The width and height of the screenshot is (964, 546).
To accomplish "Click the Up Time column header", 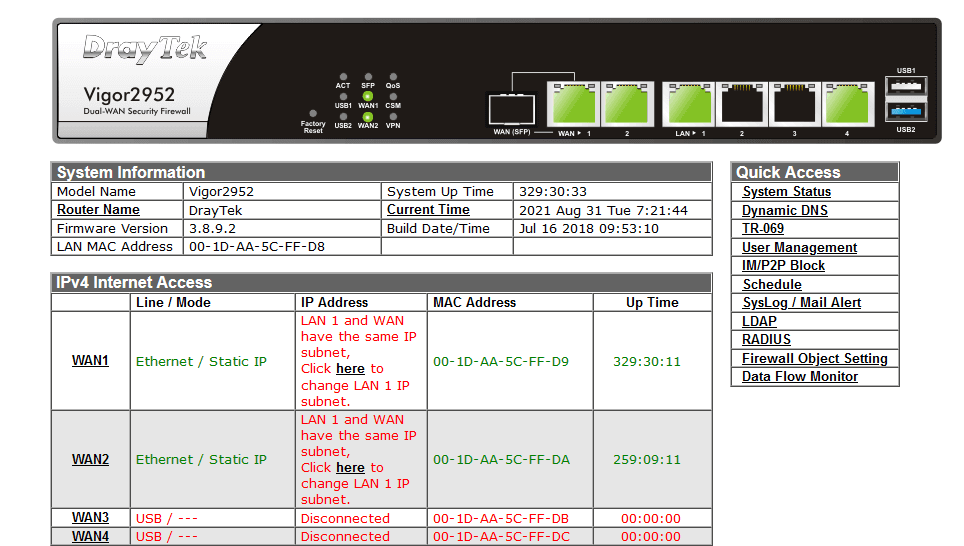I will [x=652, y=303].
